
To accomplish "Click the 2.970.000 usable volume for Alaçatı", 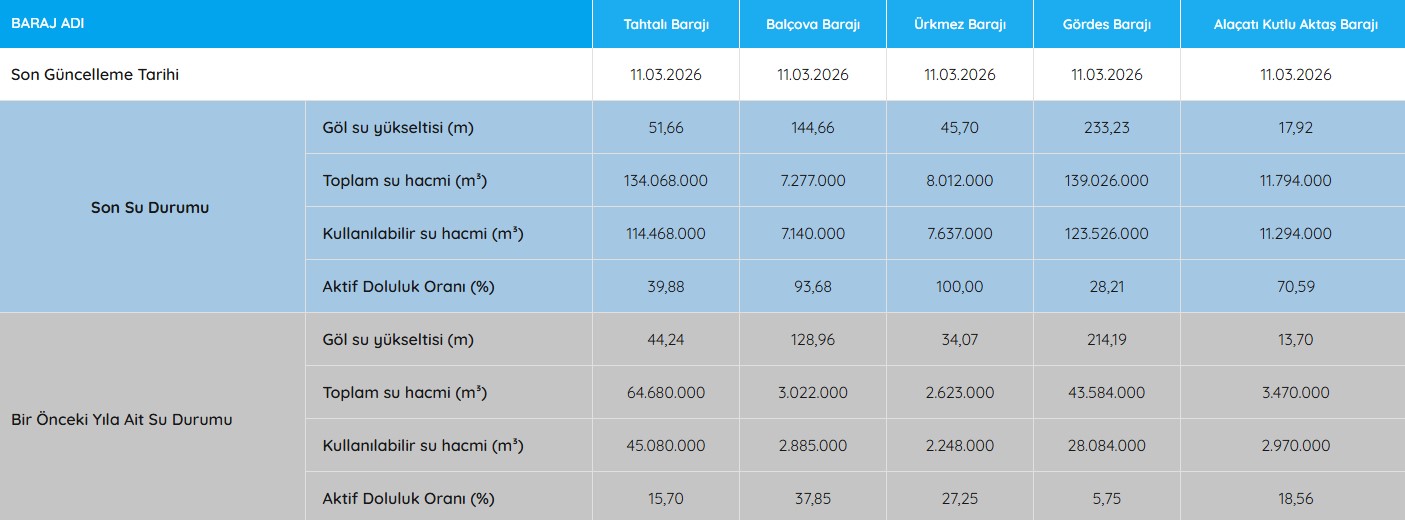I will 1295,446.
